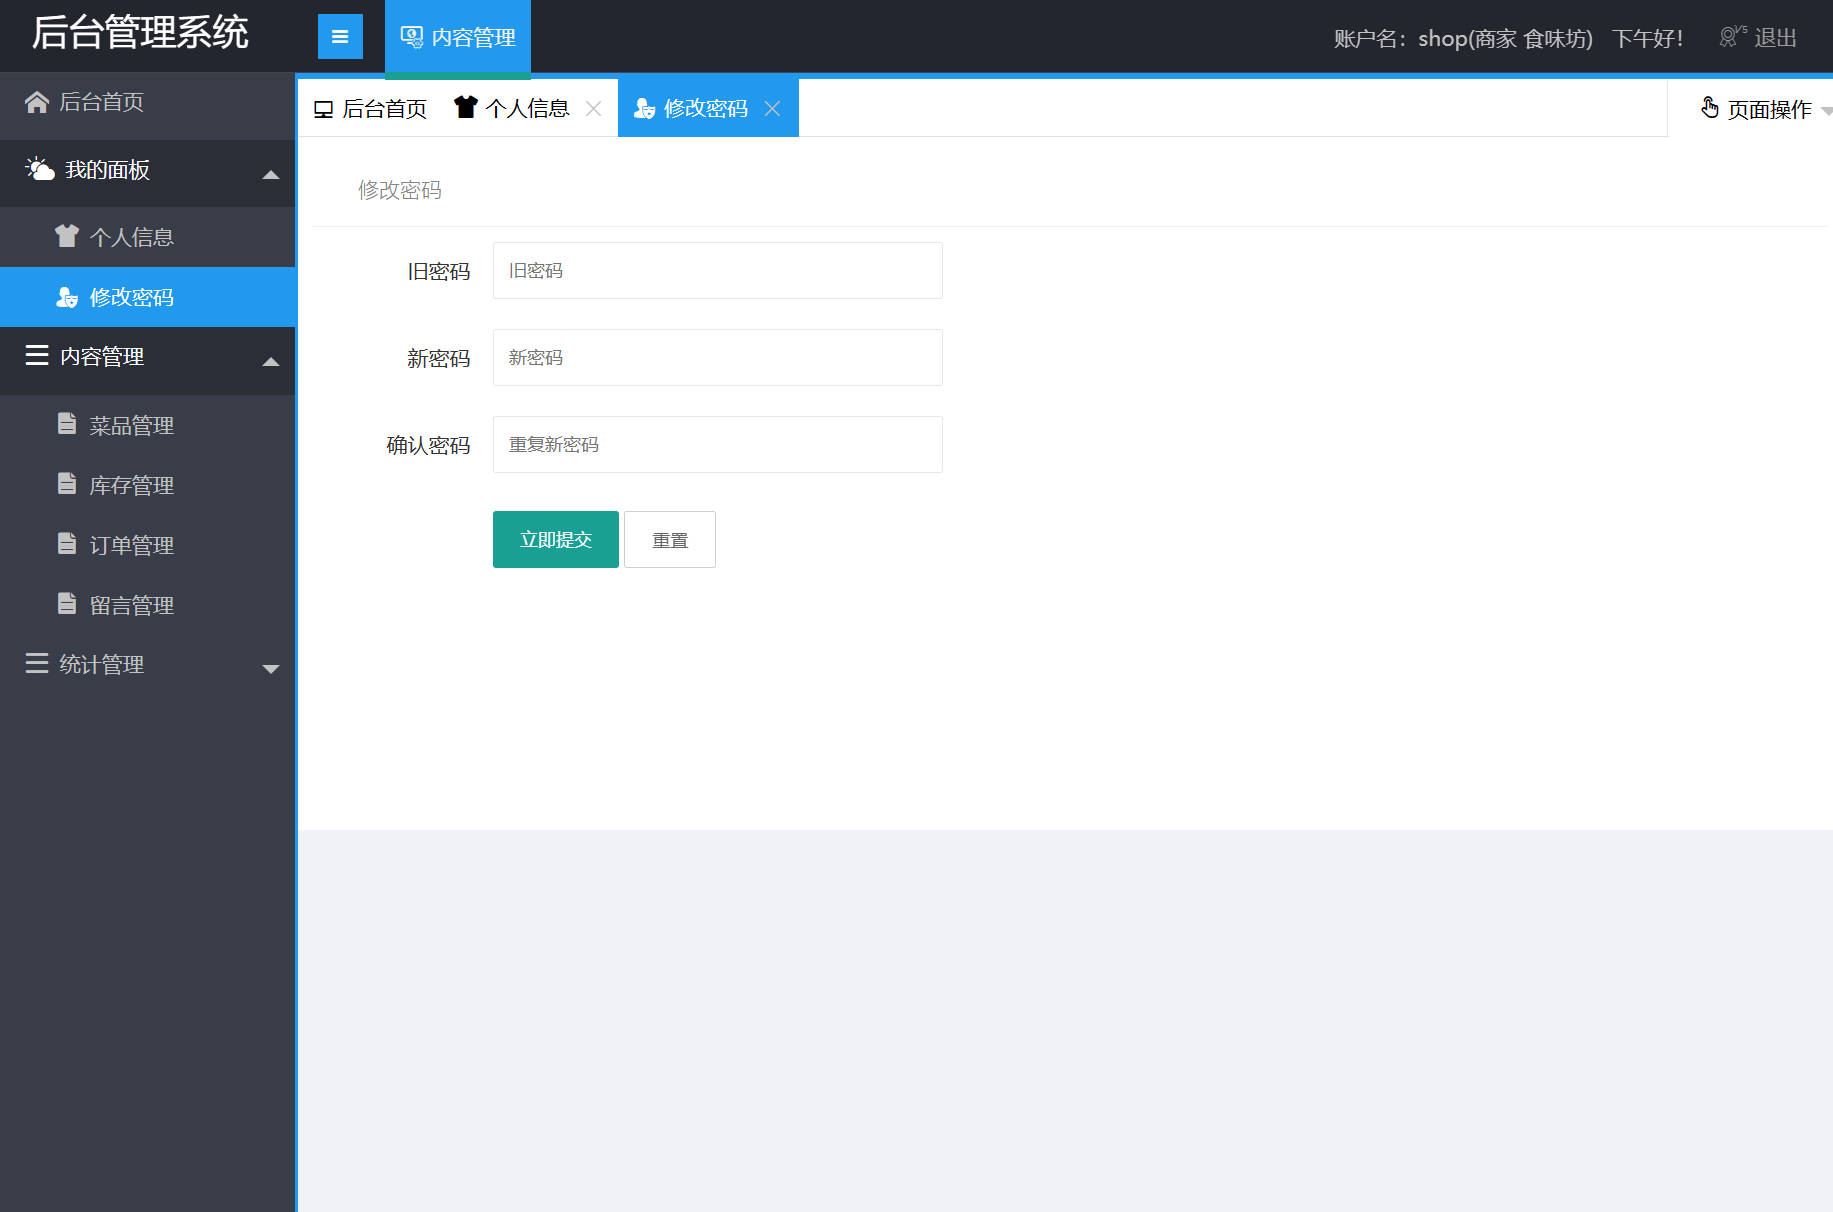Submit the form with 立即提交

coord(556,539)
